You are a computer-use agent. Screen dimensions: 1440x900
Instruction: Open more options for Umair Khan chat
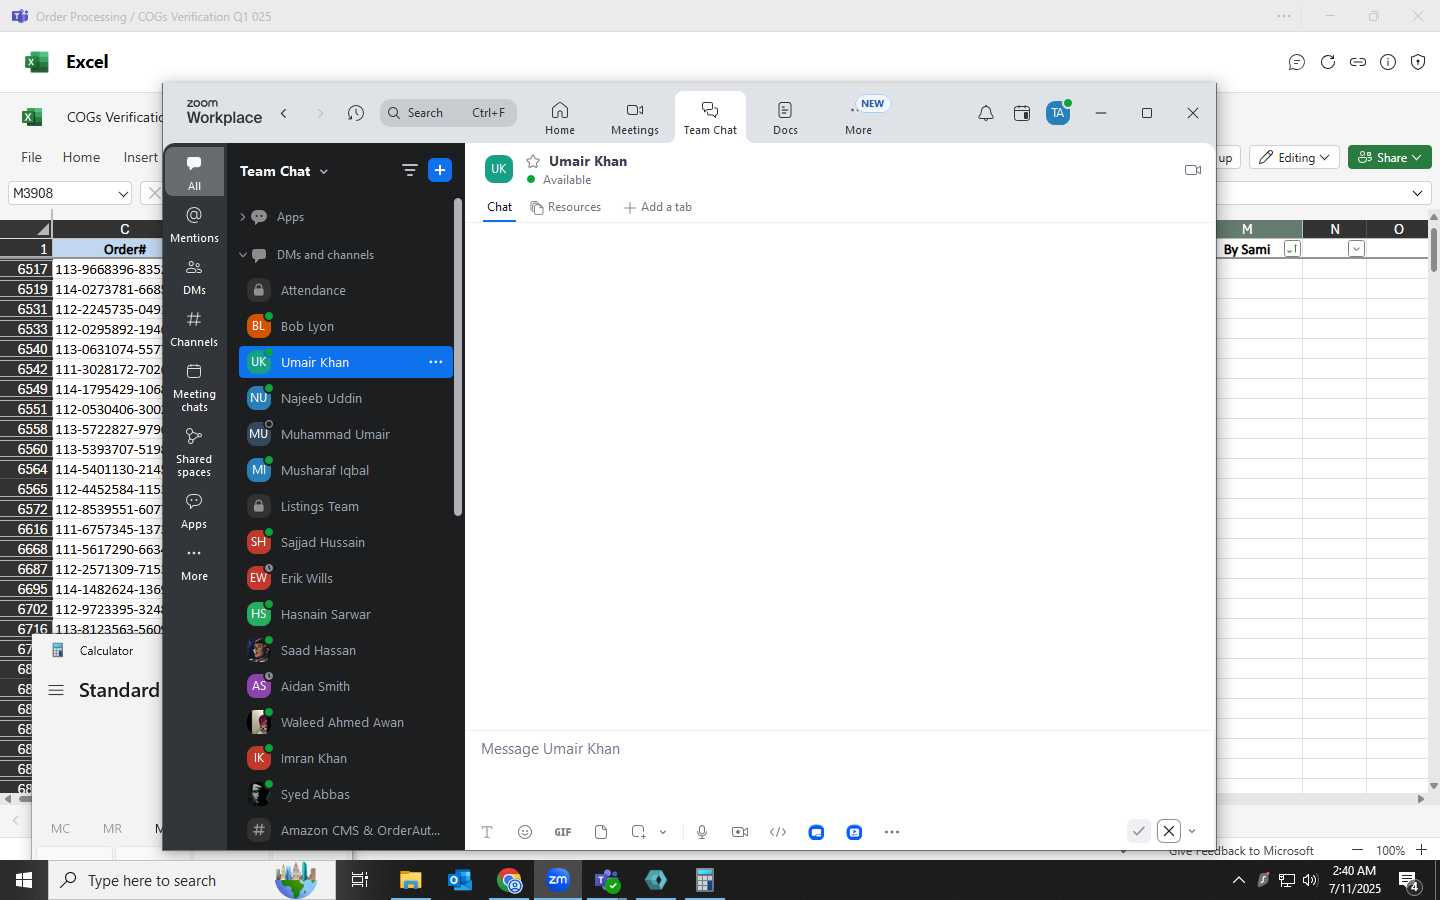point(436,362)
